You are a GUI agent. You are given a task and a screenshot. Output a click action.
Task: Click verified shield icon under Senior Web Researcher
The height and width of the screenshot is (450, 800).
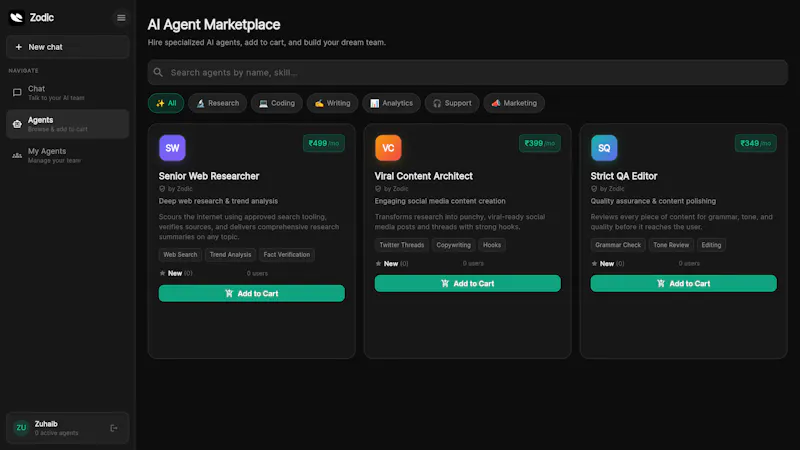(x=162, y=189)
